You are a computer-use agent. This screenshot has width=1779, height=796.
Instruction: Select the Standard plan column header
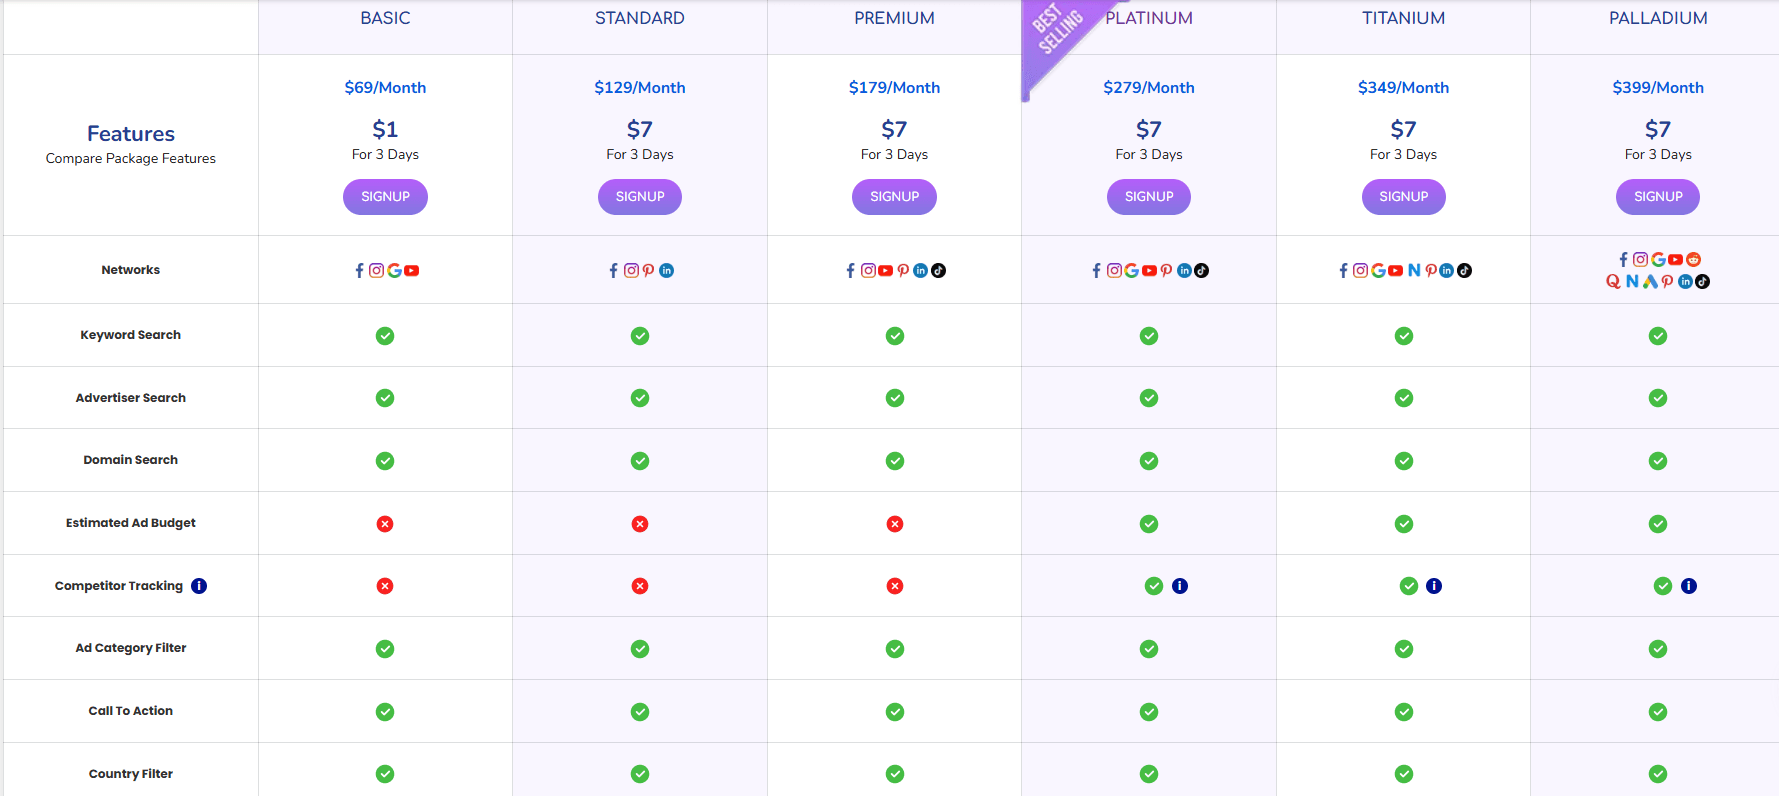pos(639,18)
